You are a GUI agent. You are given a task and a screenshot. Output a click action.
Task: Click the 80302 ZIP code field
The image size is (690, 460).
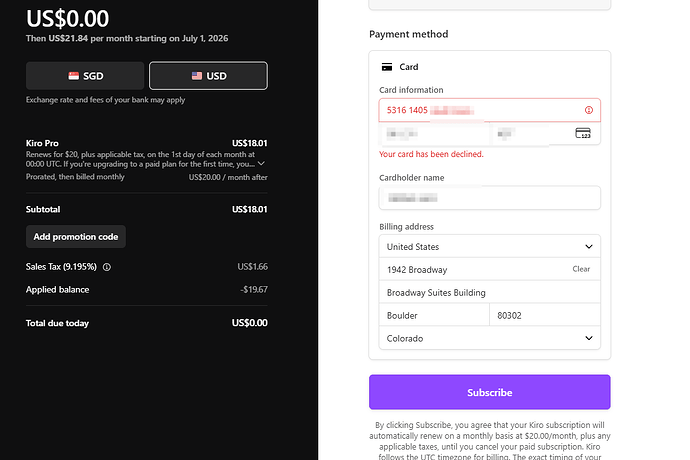tap(545, 315)
